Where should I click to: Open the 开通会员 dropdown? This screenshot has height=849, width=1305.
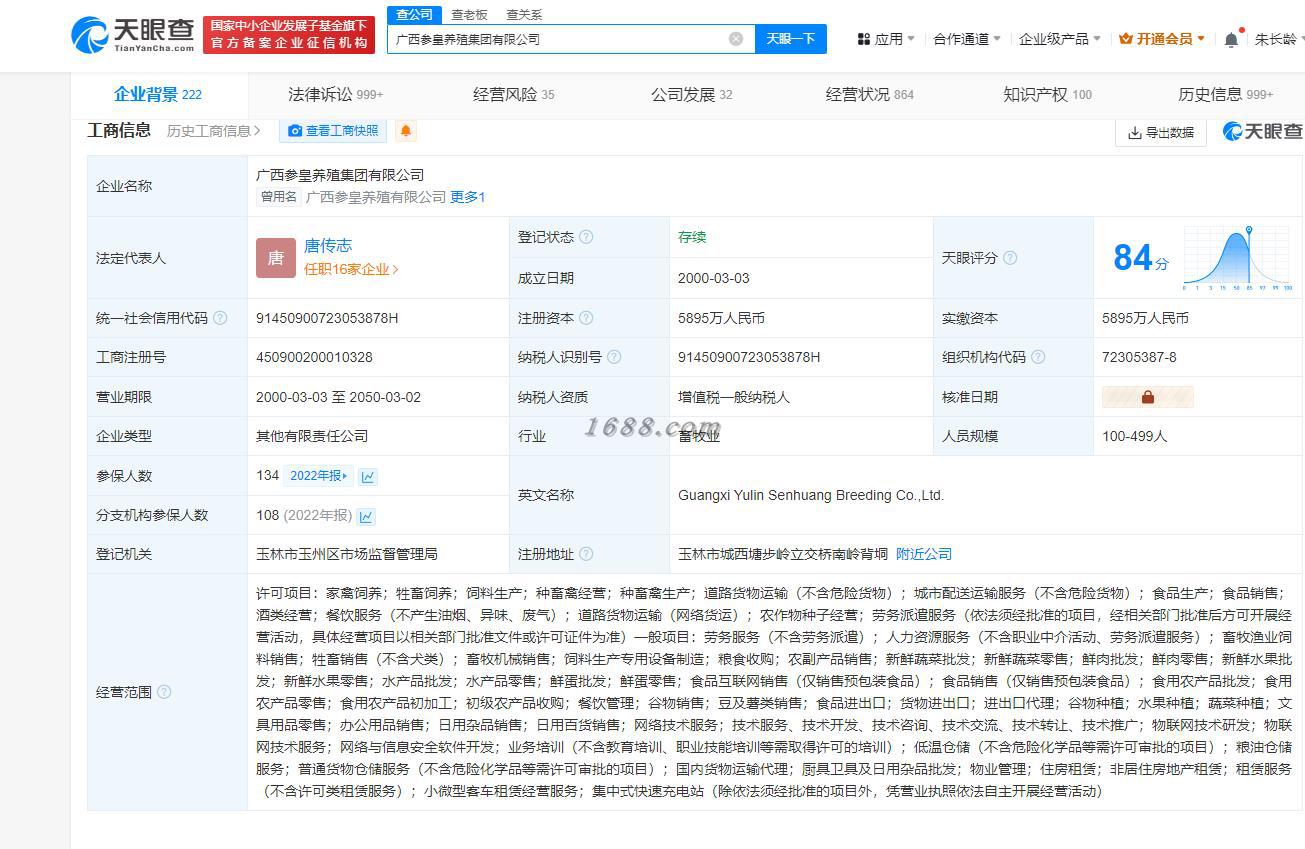(1162, 39)
